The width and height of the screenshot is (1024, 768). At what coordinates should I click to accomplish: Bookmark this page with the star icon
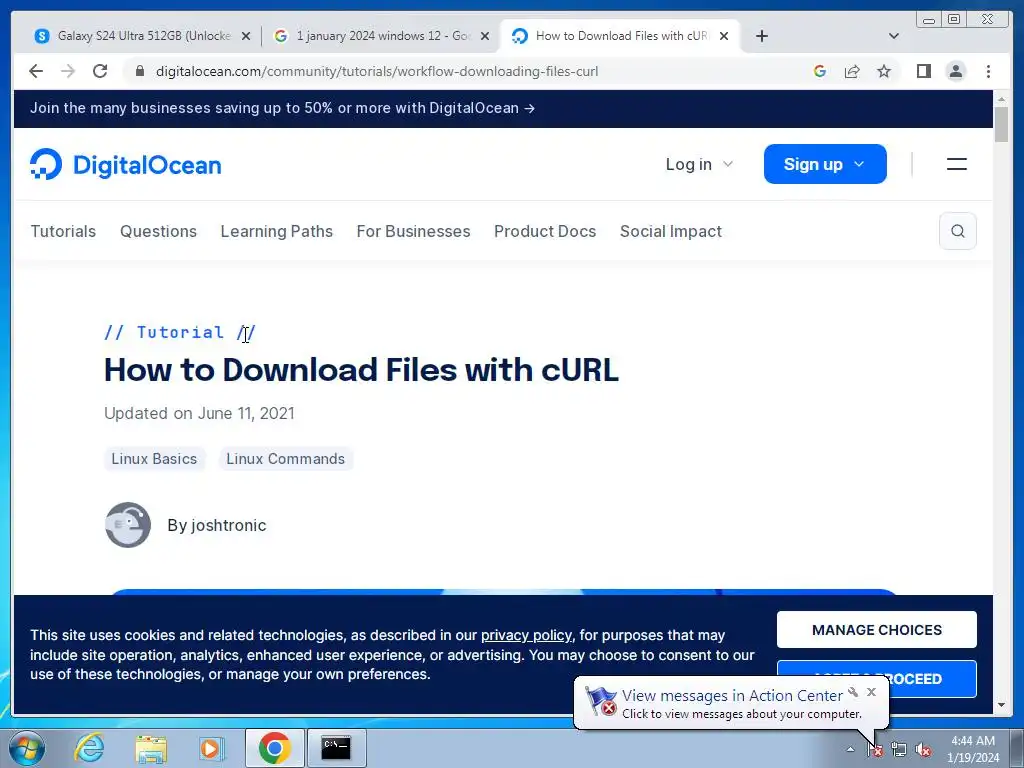click(884, 71)
